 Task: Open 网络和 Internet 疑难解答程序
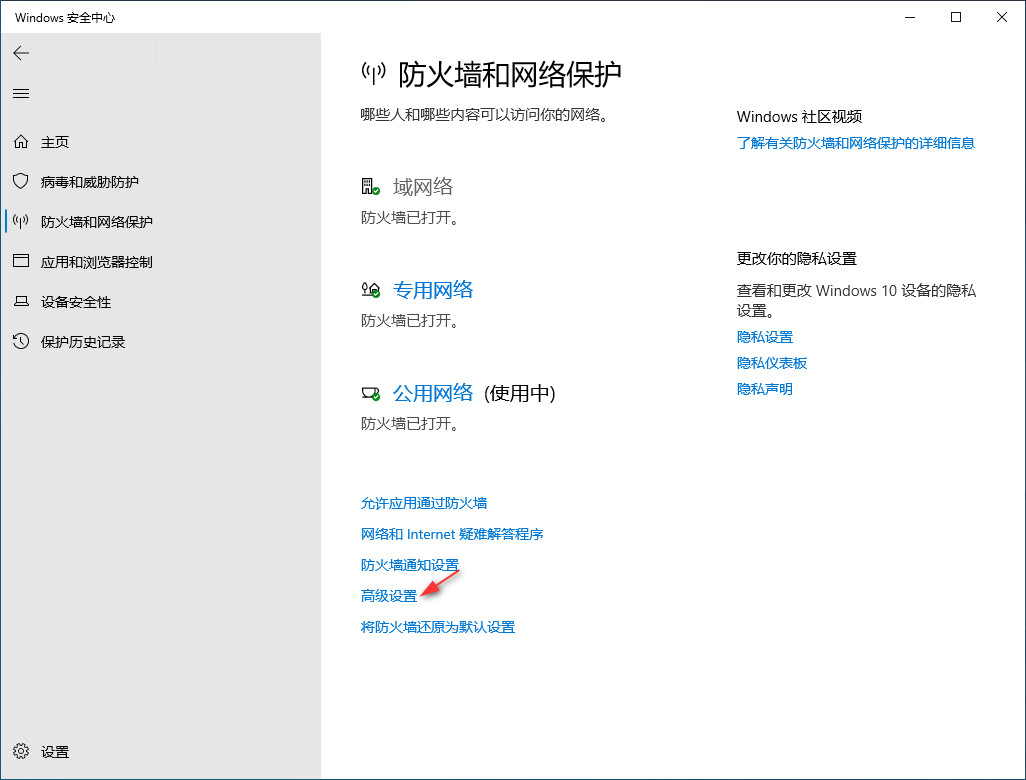[452, 534]
